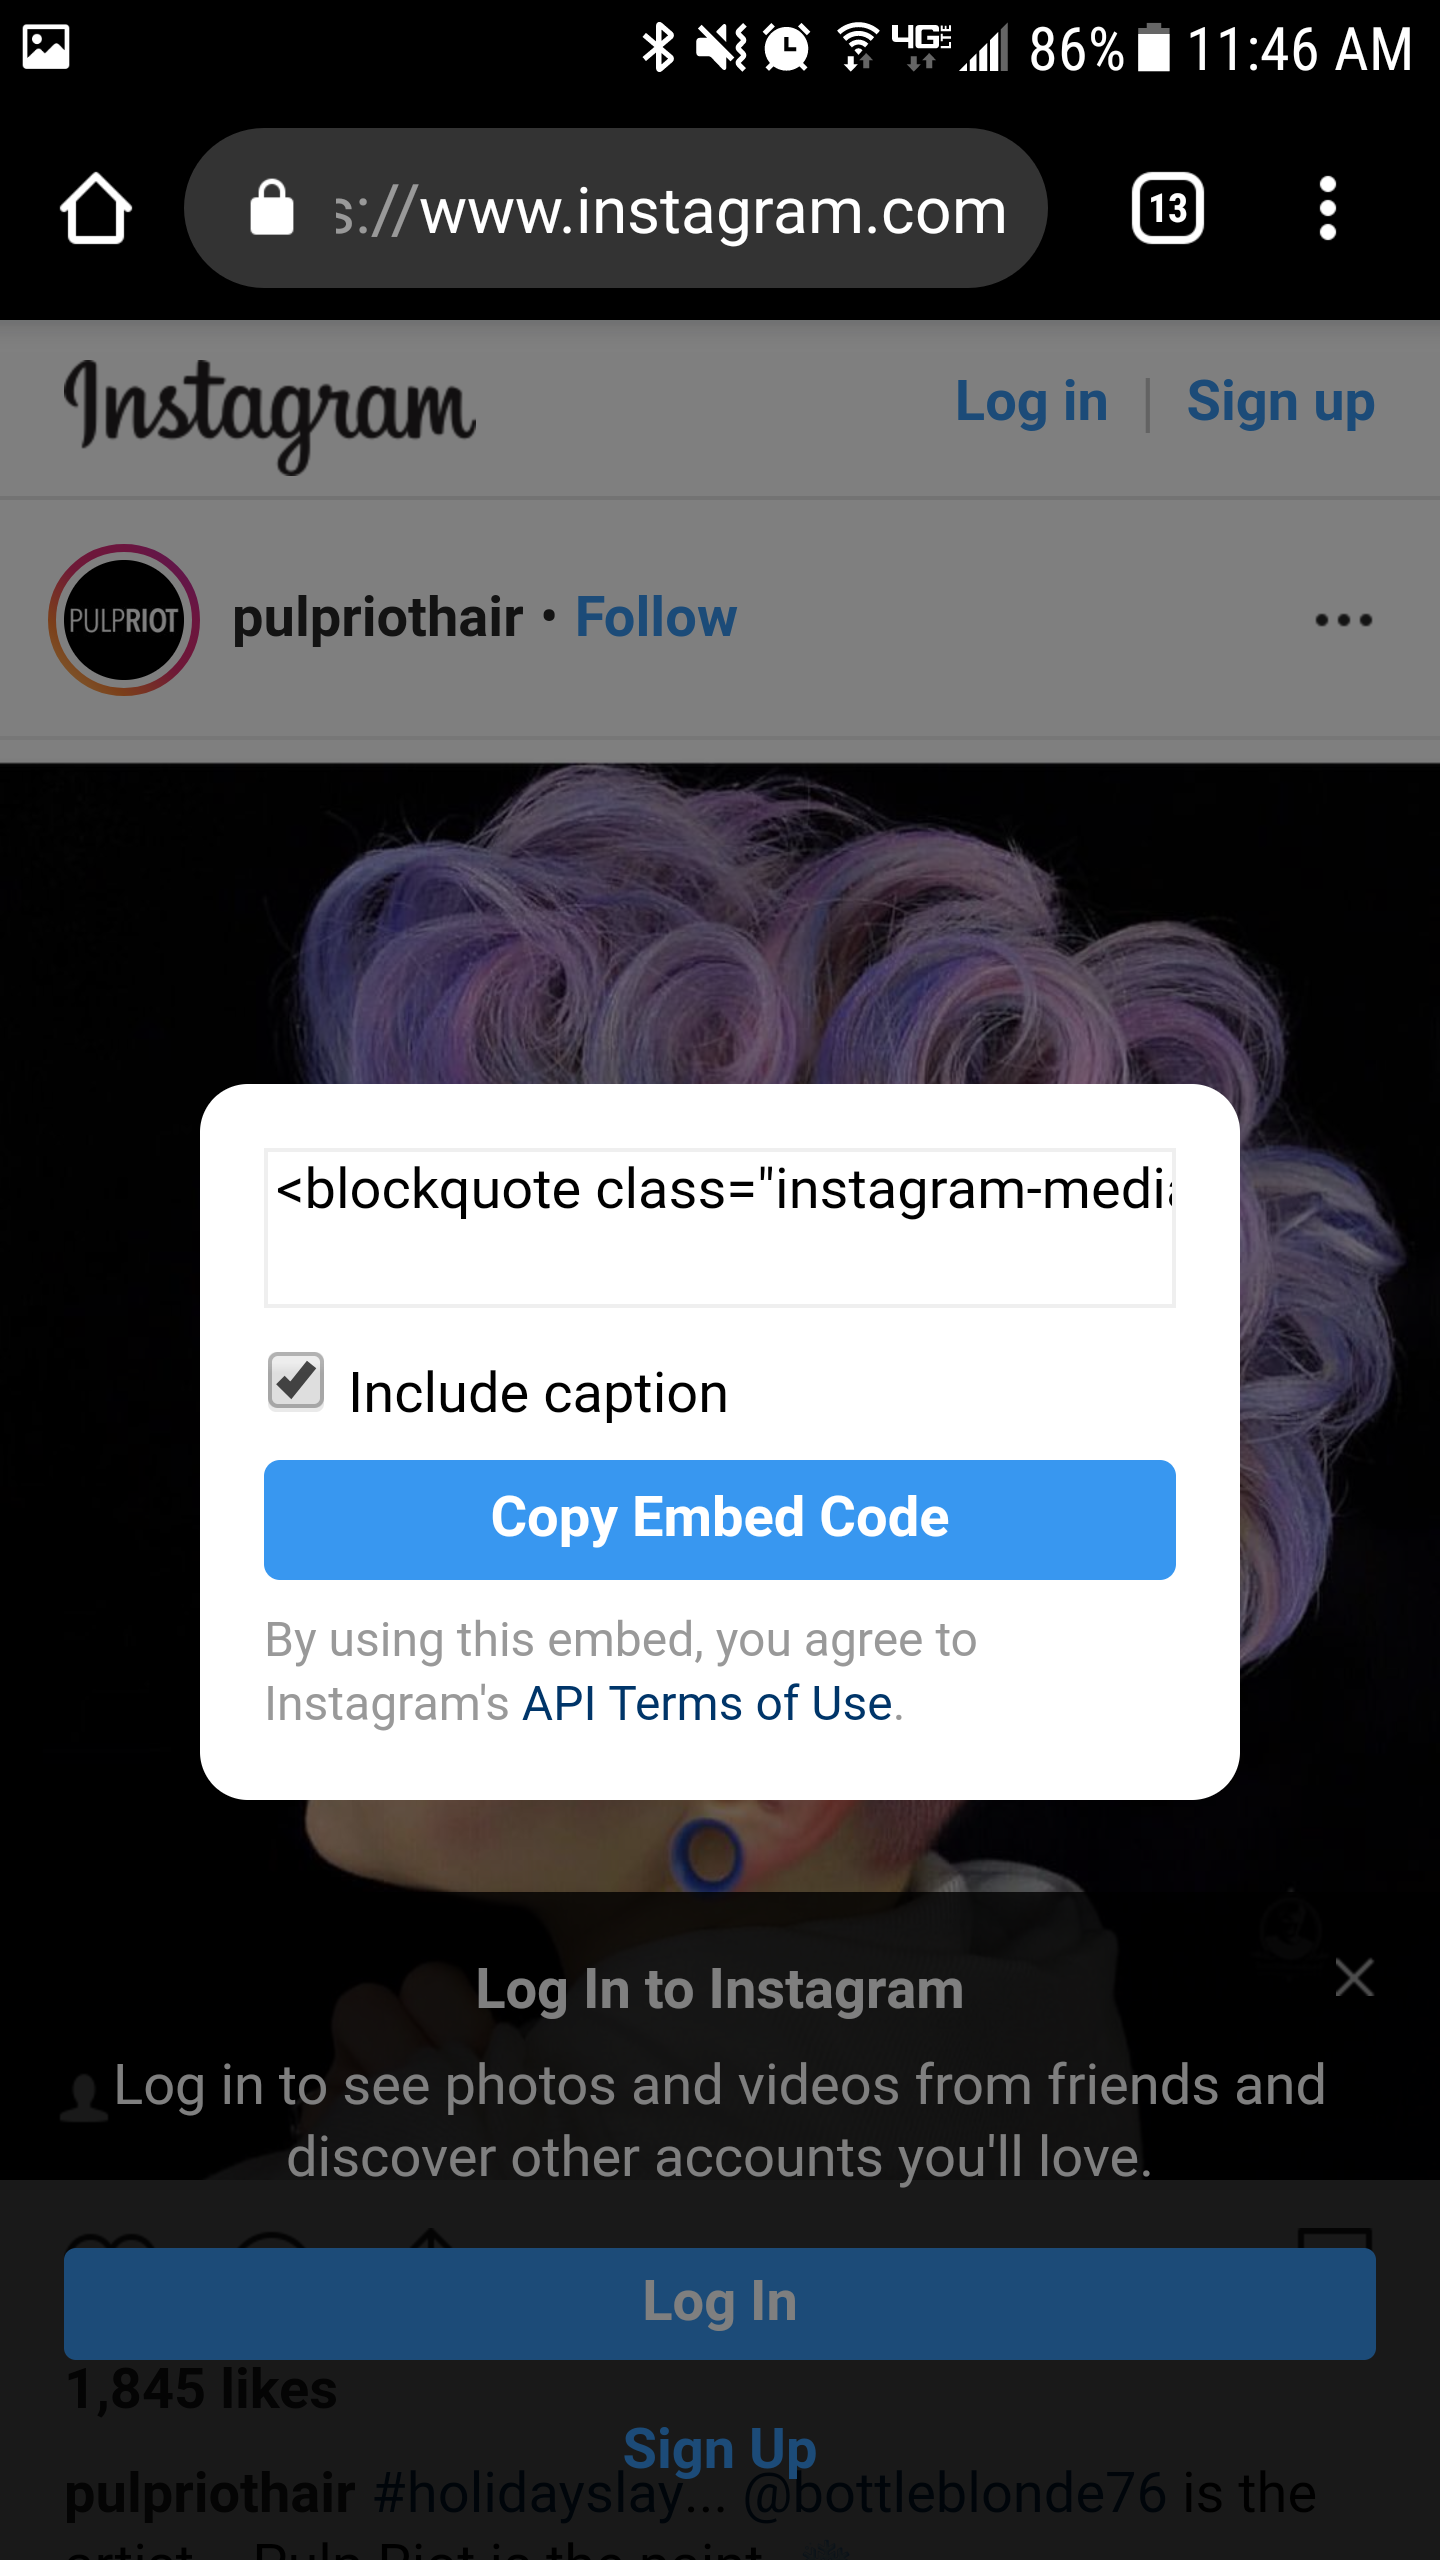
Task: Open the picture notification icon in status bar
Action: [x=46, y=47]
